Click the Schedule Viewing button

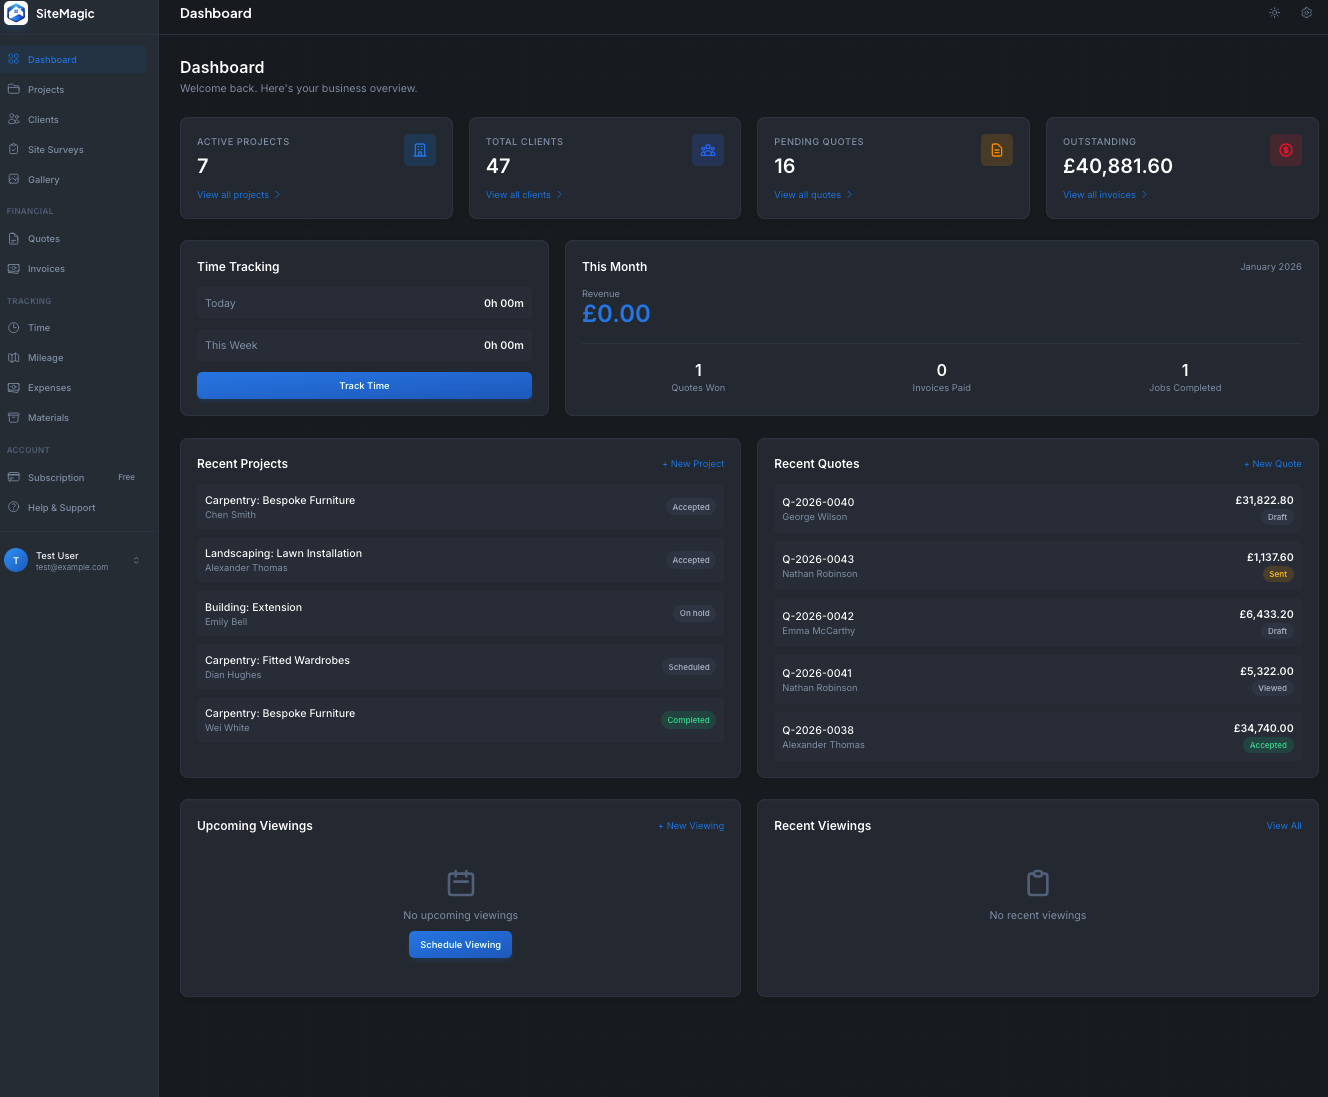tap(460, 944)
